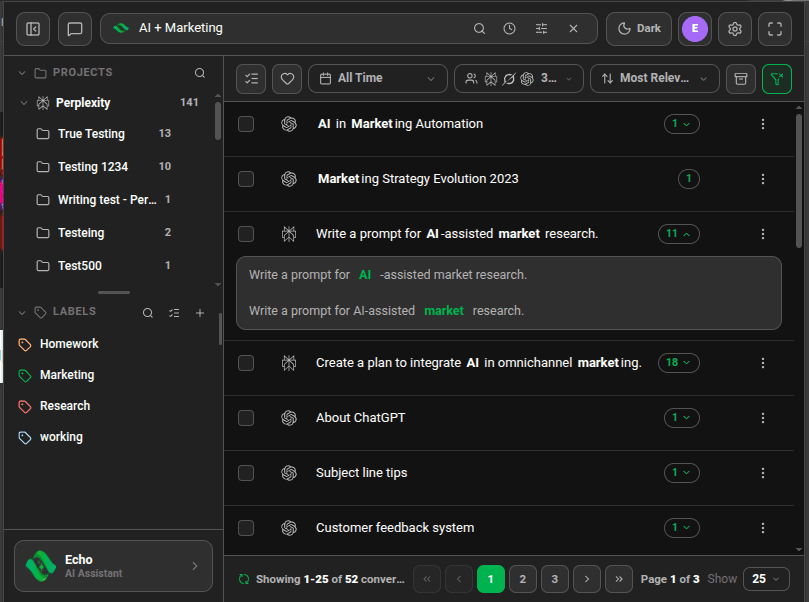This screenshot has width=809, height=602.
Task: Refresh the conversation list icon
Action: tap(244, 579)
